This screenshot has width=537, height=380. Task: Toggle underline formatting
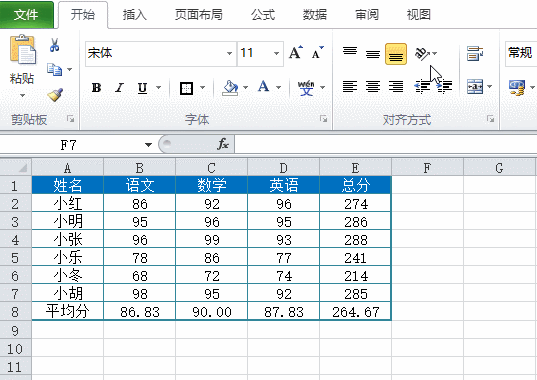pyautogui.click(x=142, y=88)
